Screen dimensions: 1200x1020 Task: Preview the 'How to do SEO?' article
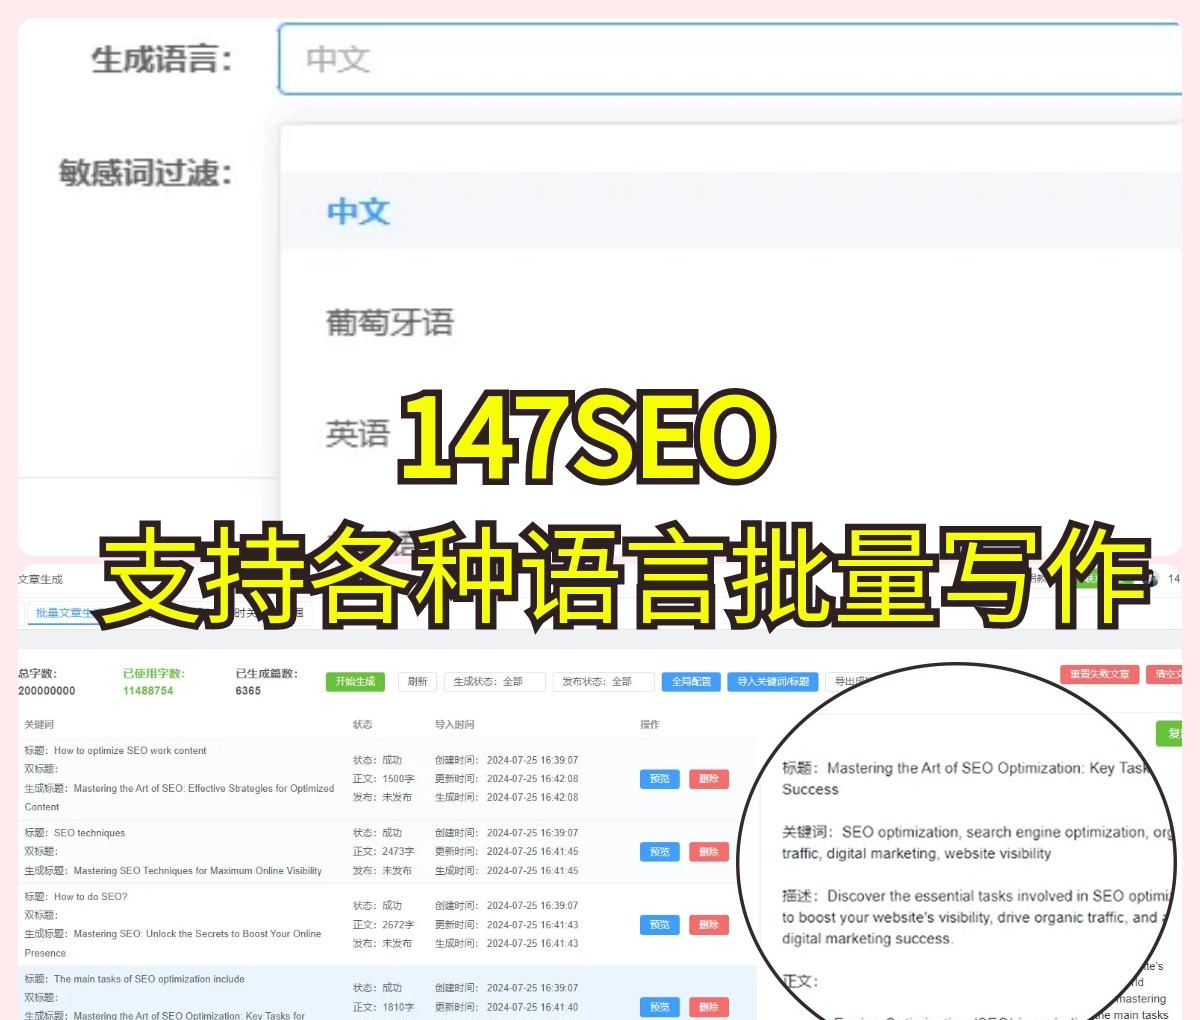pos(659,924)
